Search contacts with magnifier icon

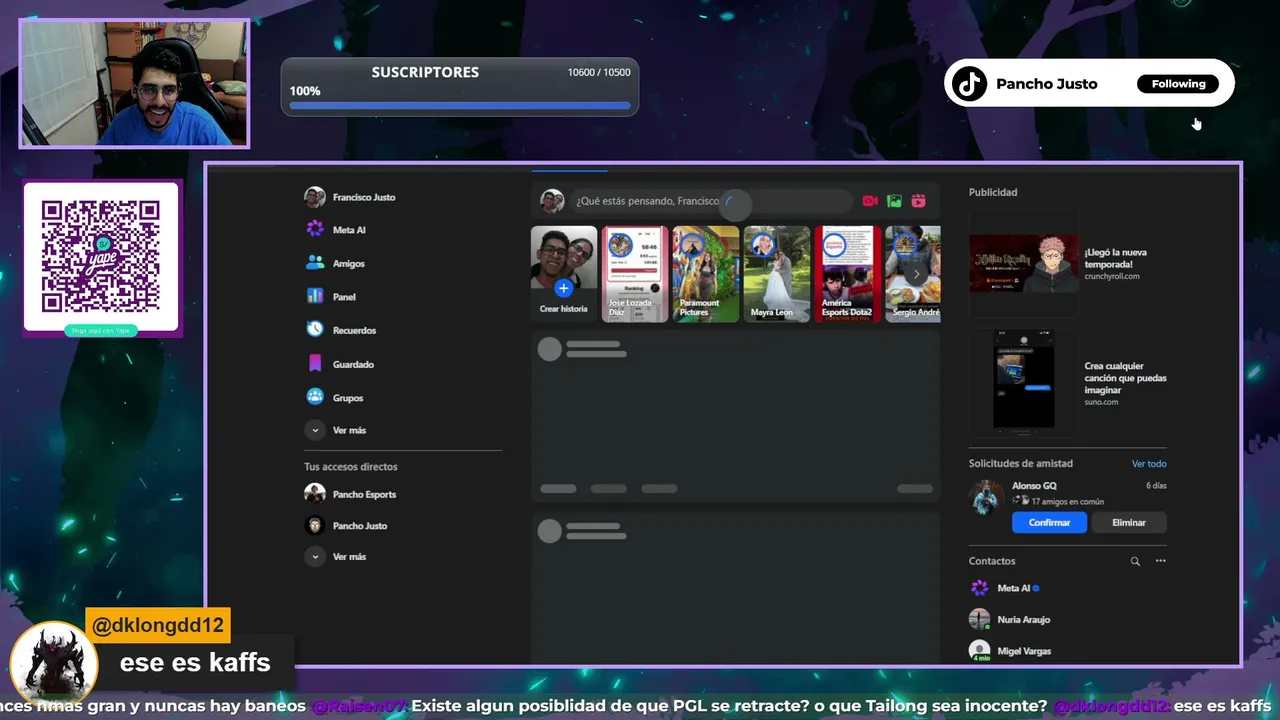click(x=1135, y=561)
